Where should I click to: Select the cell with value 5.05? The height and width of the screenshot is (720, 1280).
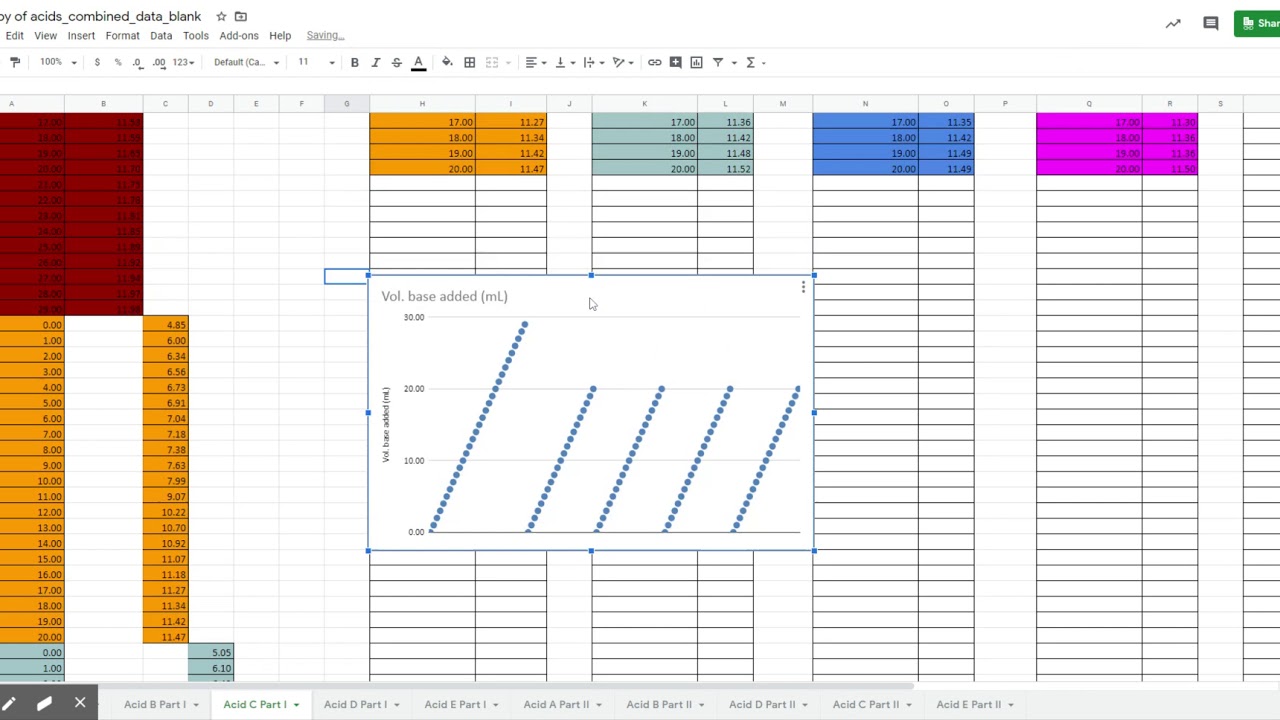[x=211, y=652]
